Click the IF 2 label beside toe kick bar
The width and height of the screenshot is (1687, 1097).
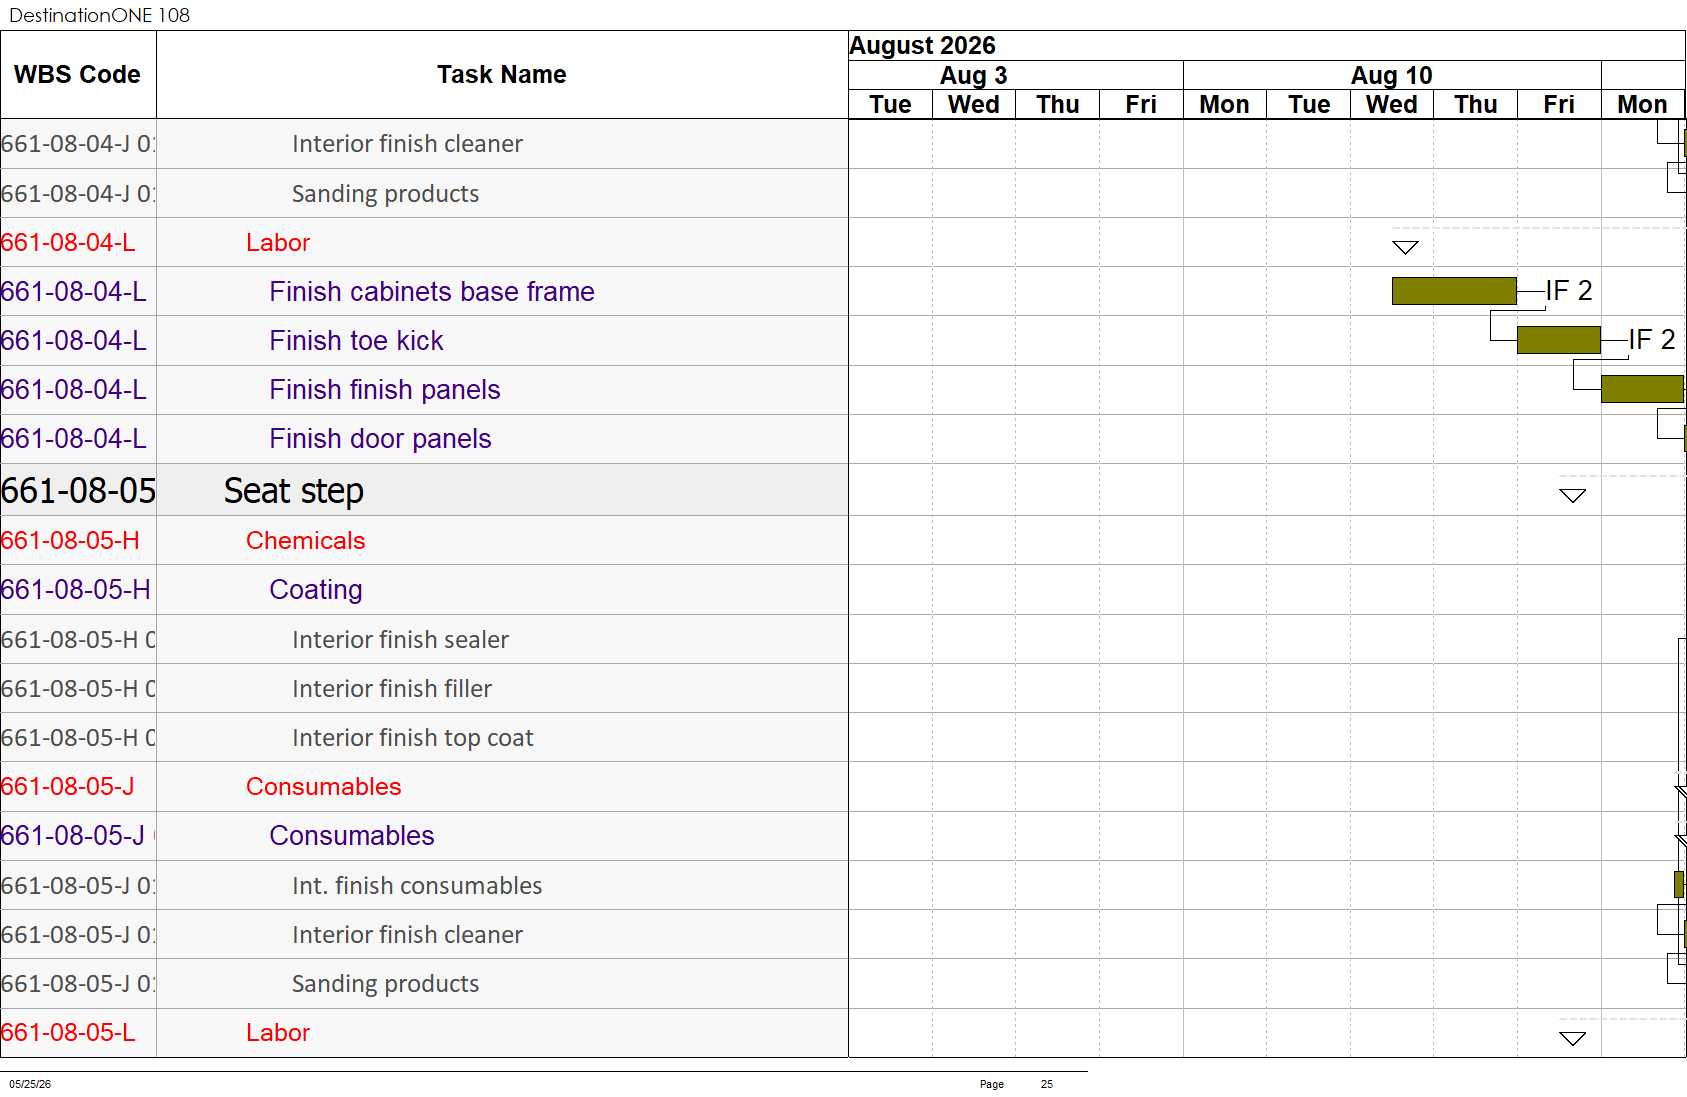click(1652, 339)
